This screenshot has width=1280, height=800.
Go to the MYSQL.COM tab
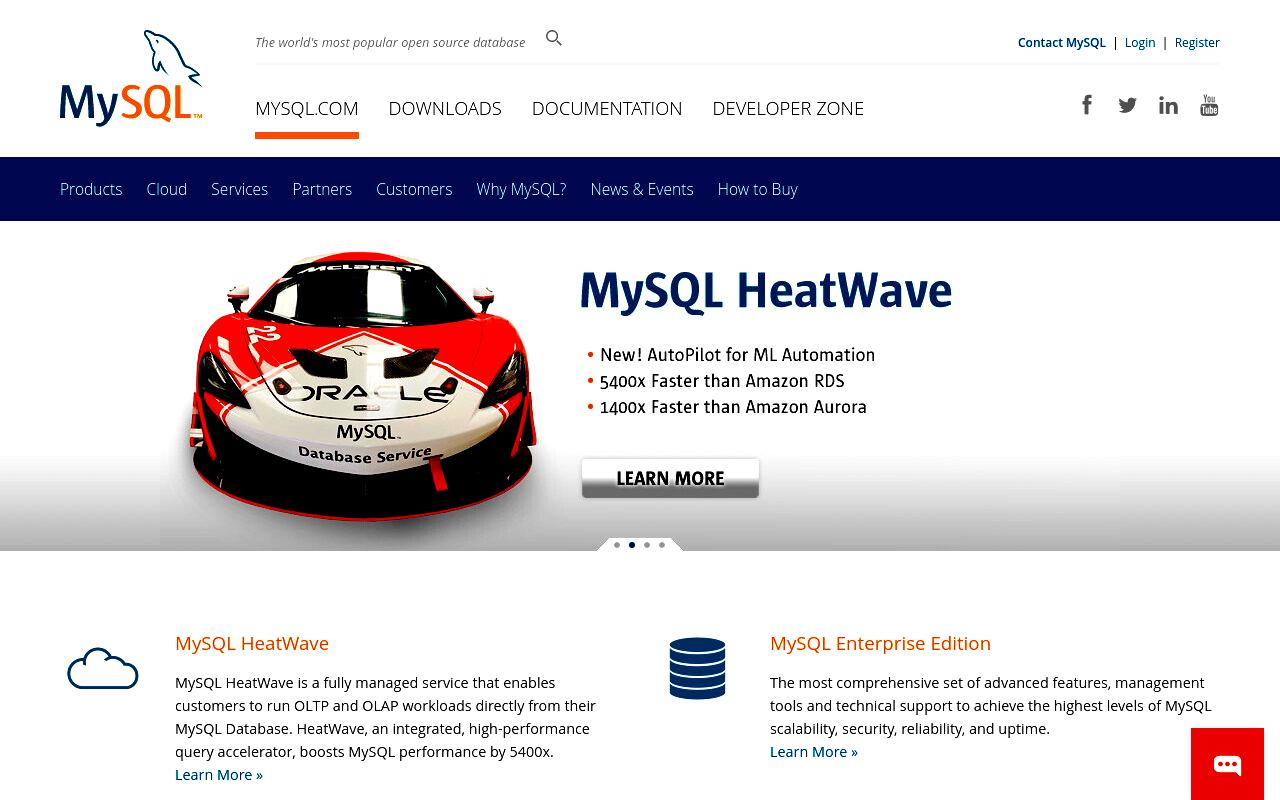307,108
